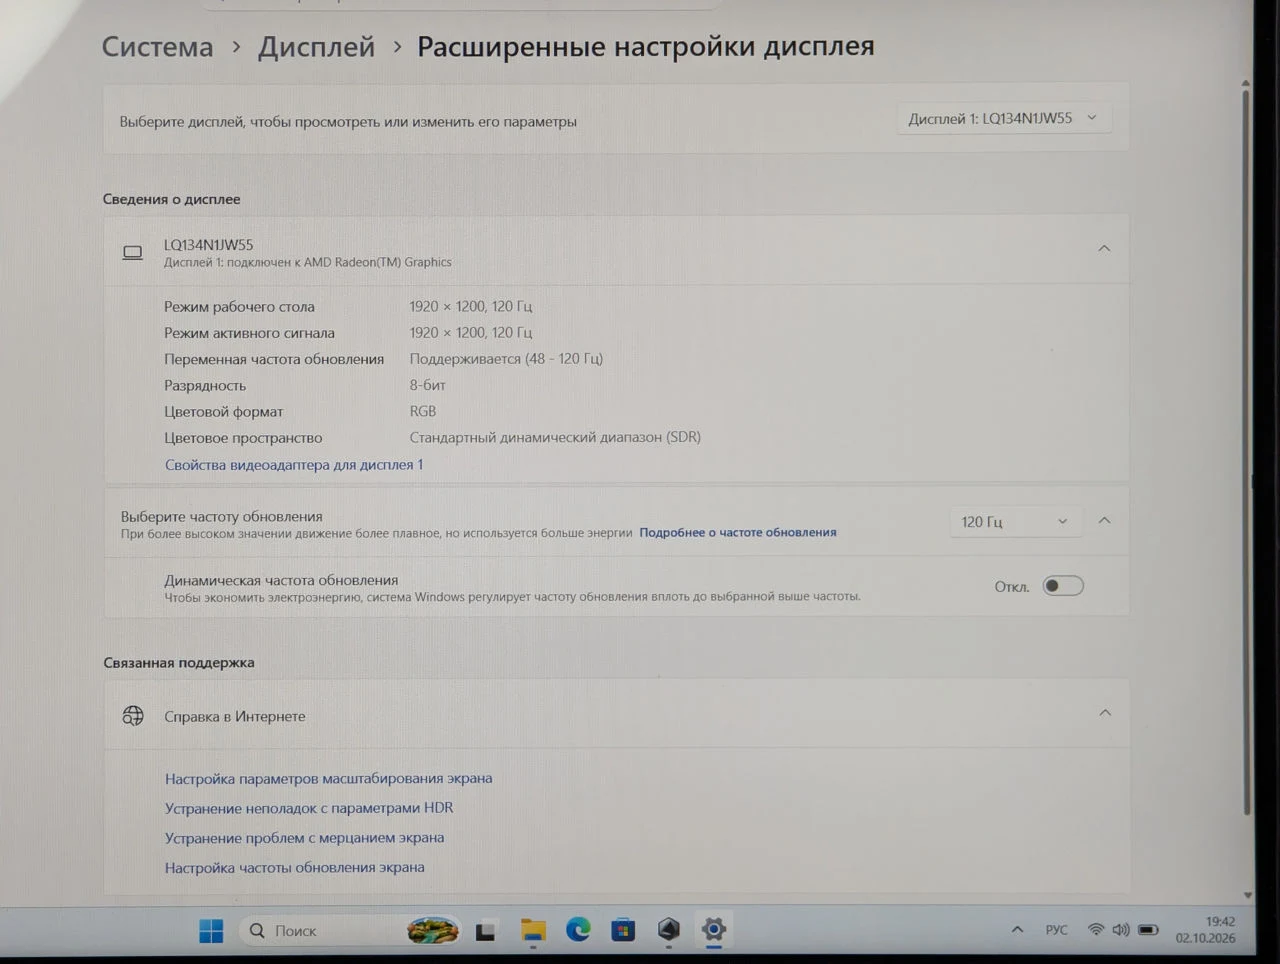1280x964 pixels.
Task: Open Устранение неполадок с параметрами HDR link
Action: [x=309, y=808]
